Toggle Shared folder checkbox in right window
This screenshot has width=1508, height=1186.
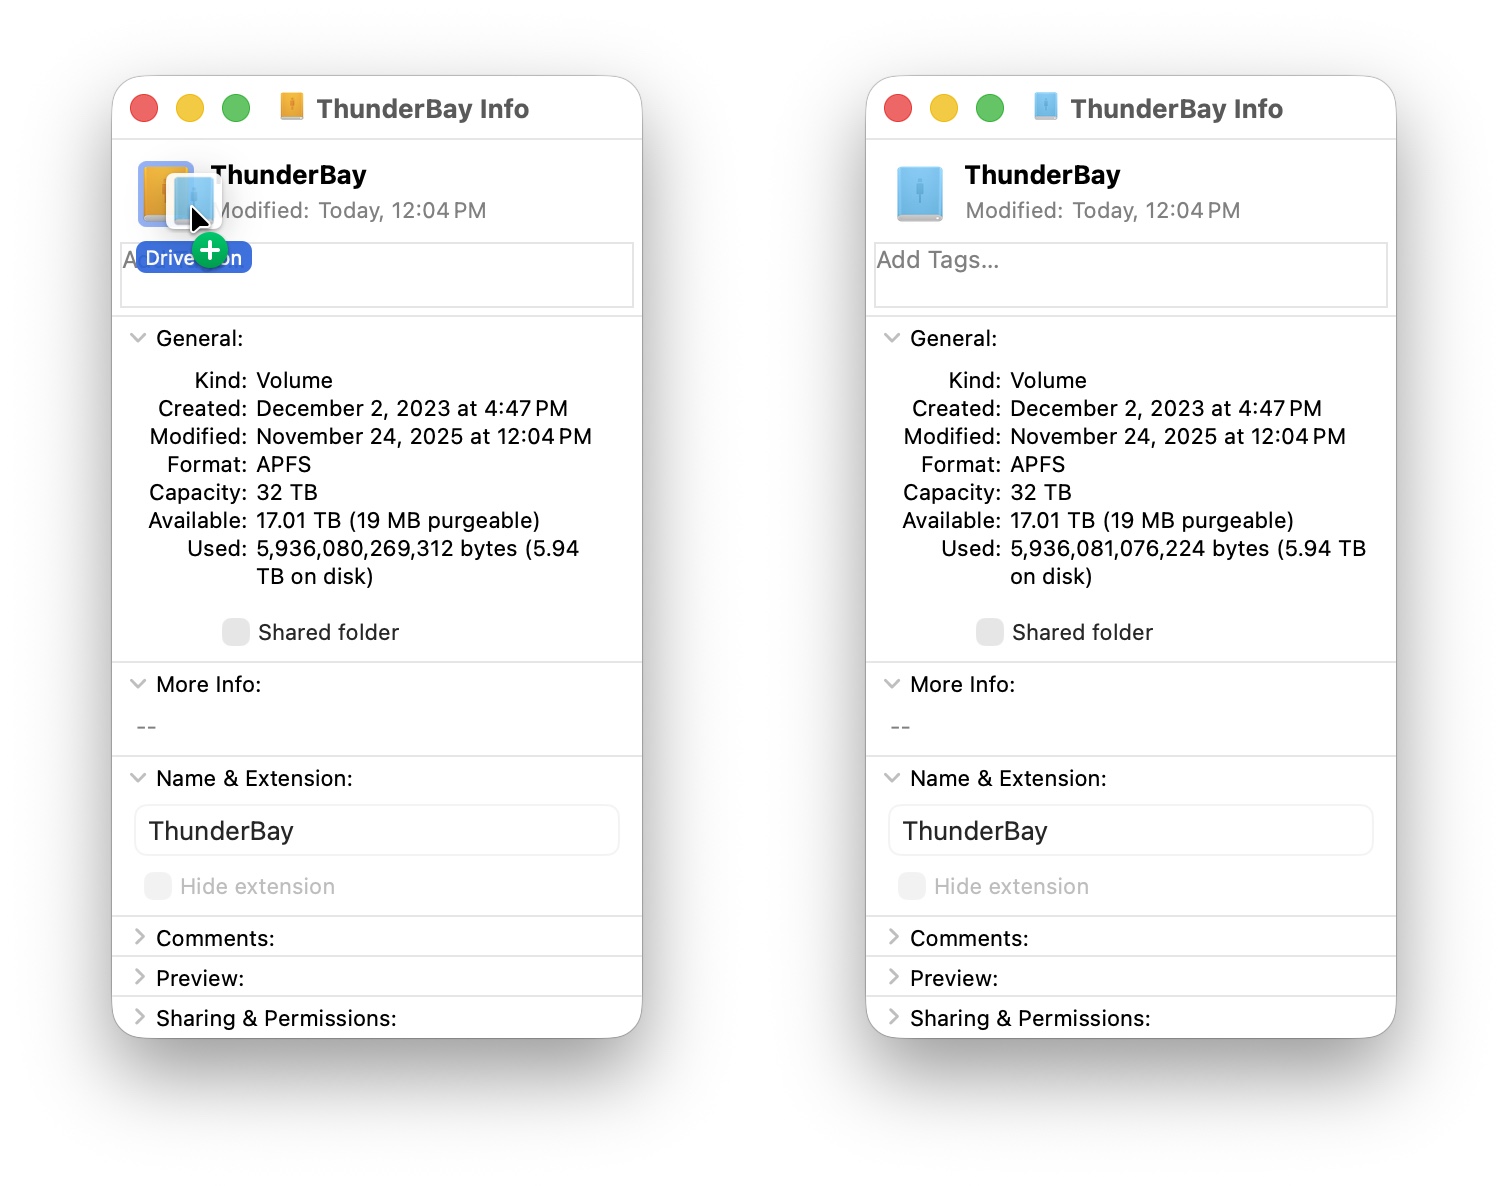(x=990, y=632)
